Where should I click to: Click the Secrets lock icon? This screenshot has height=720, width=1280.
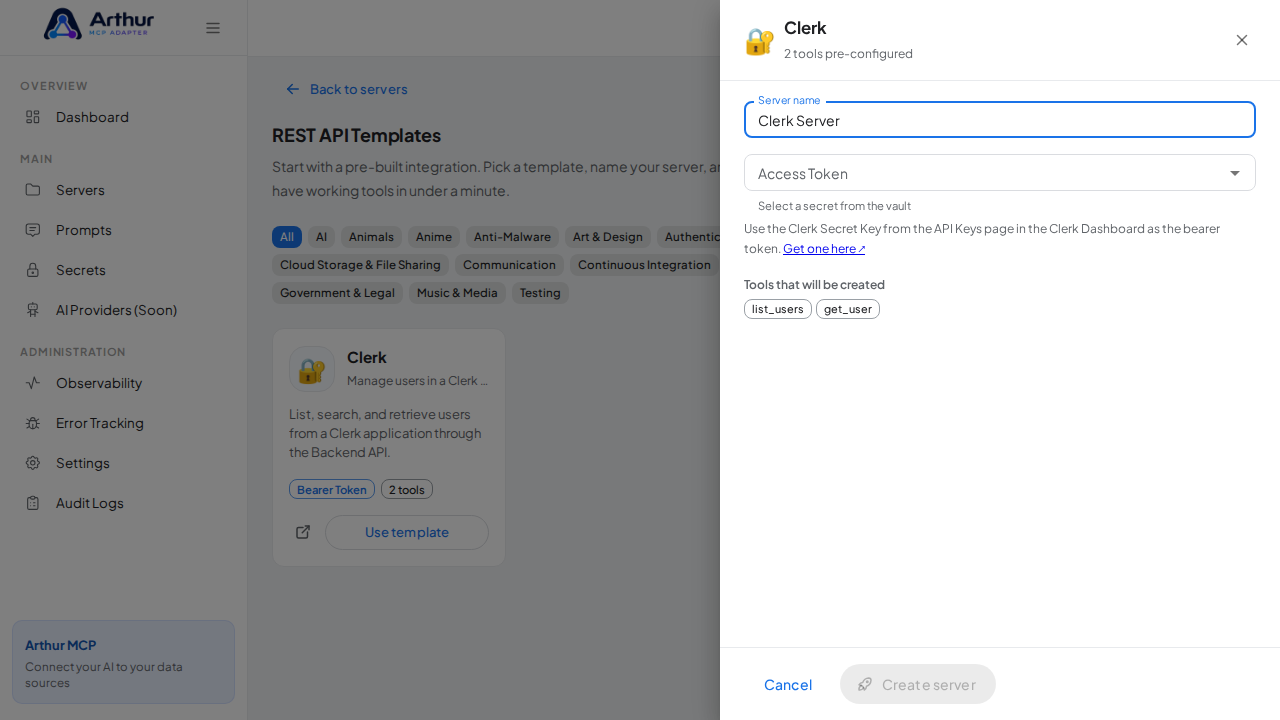pyautogui.click(x=33, y=270)
